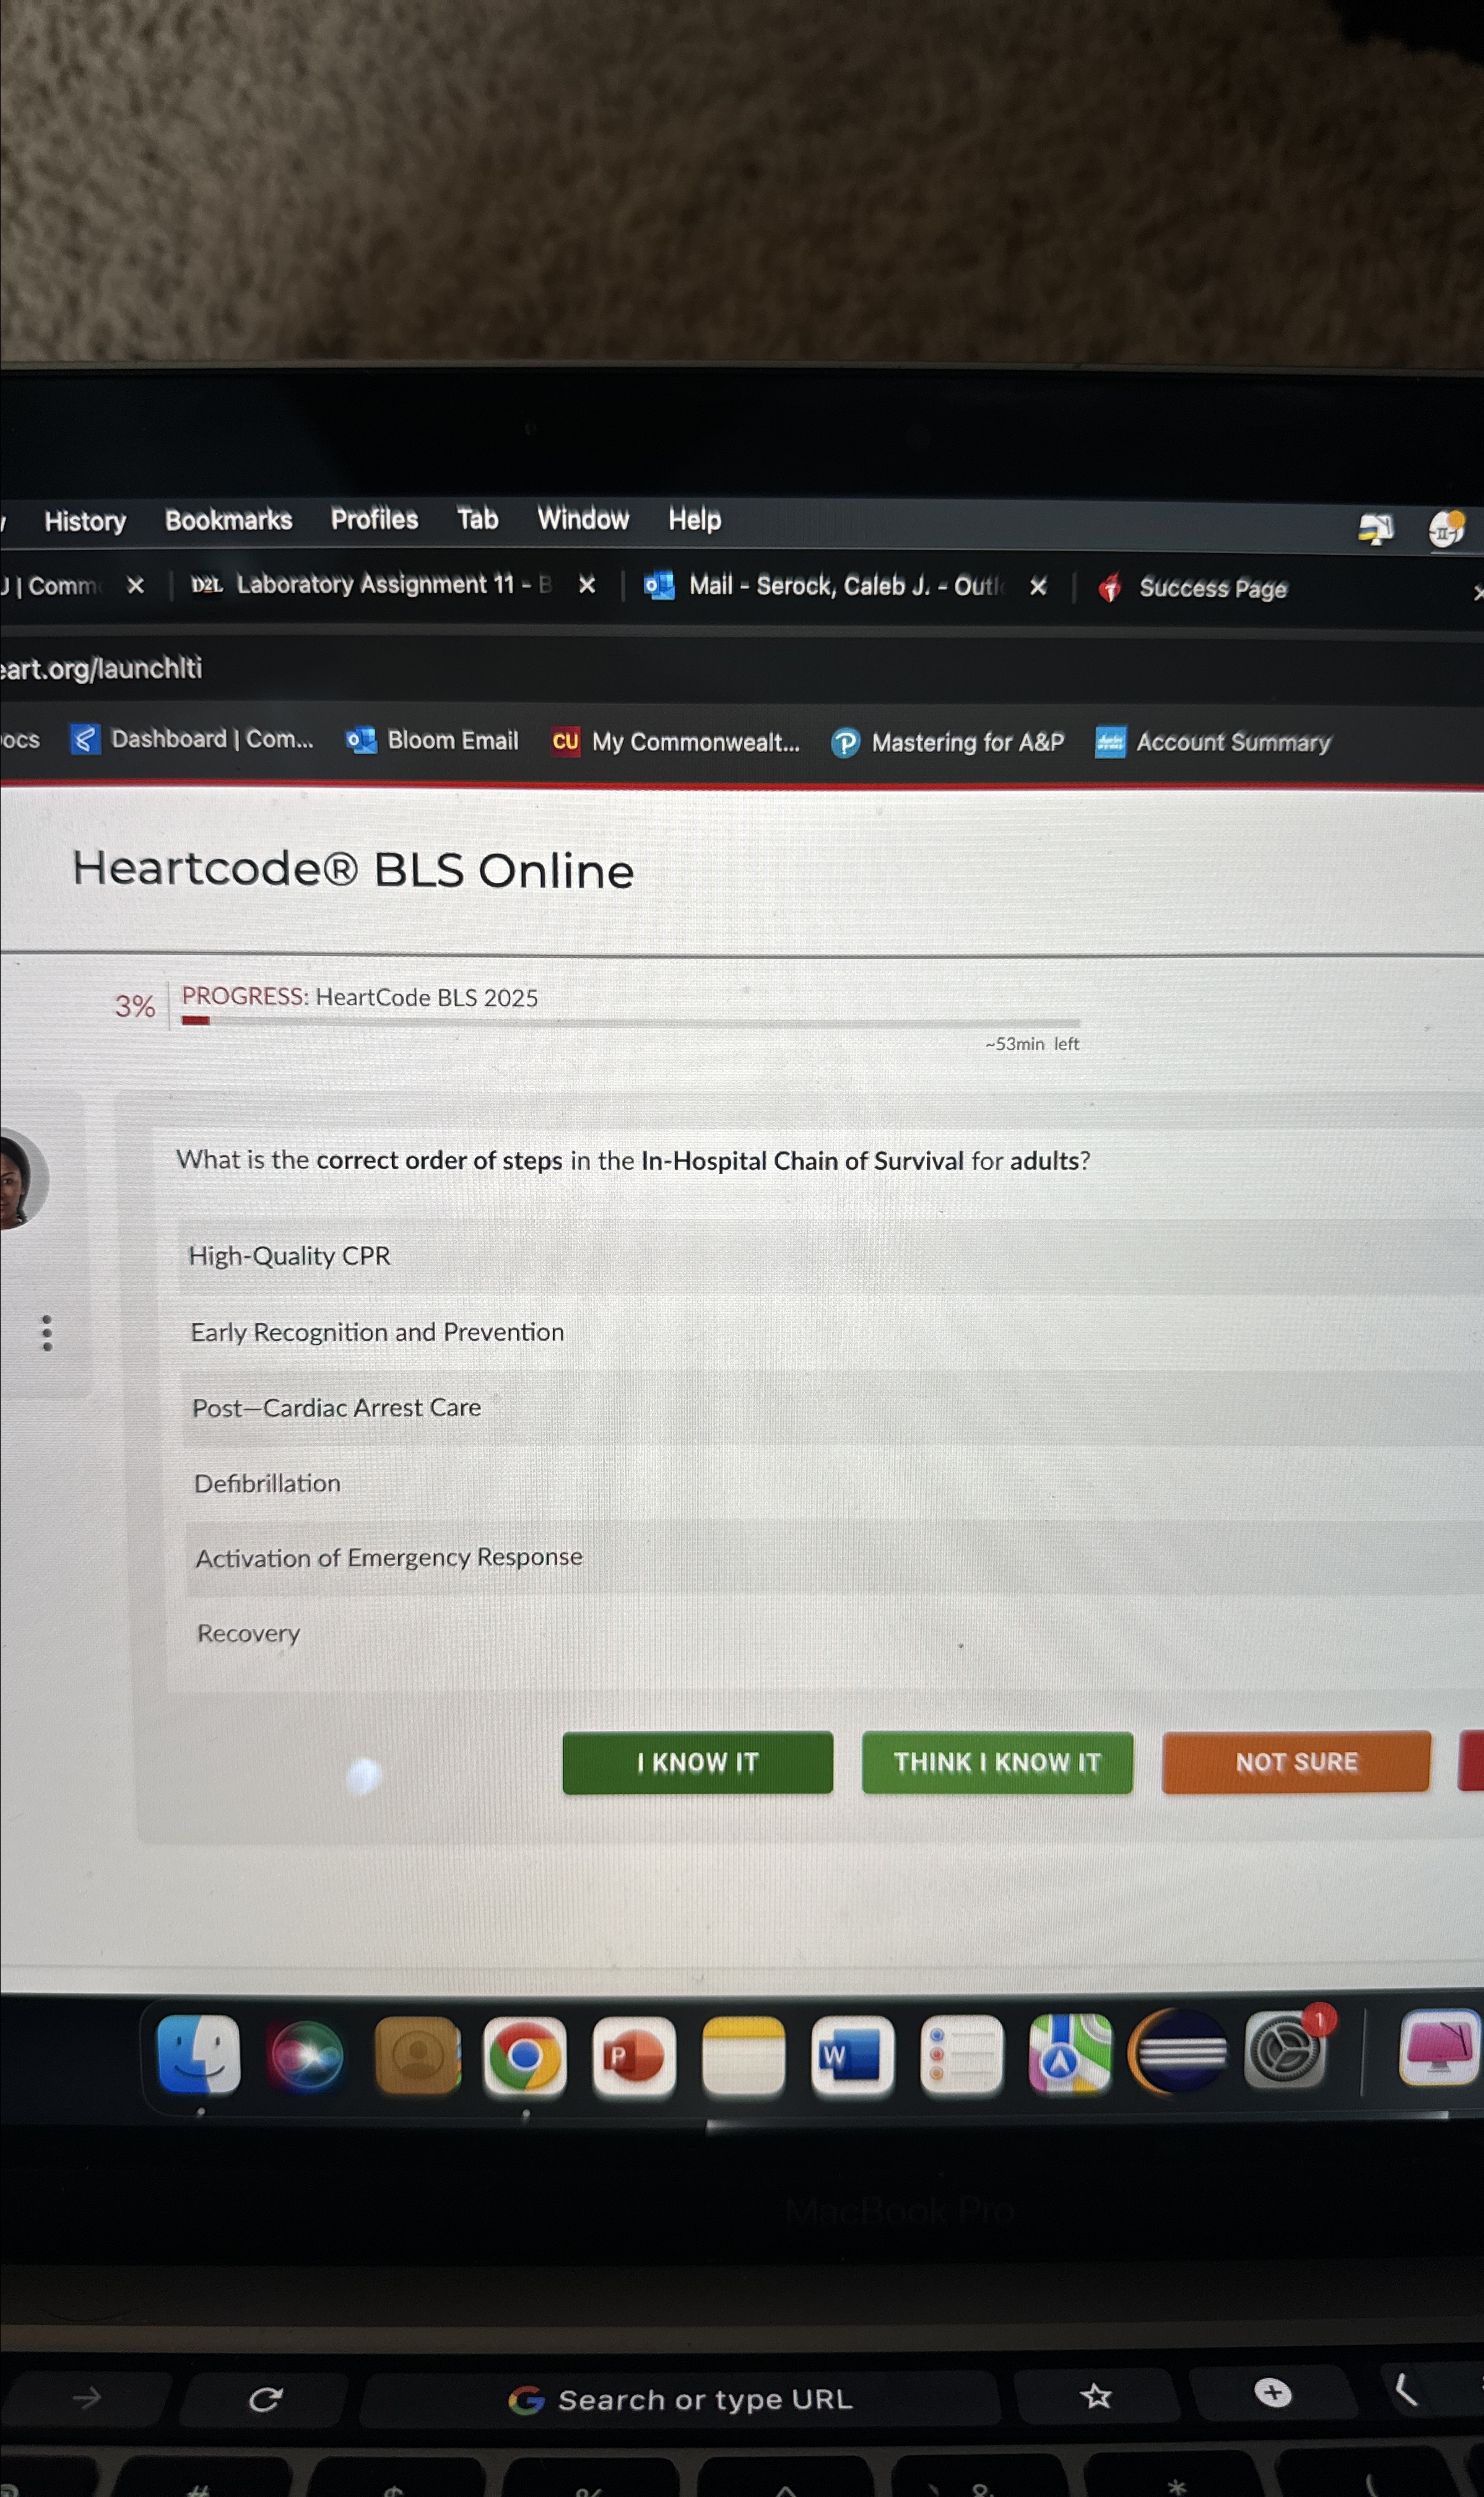Click the Heartcode BLS Online heading
Screen dimensions: 1484x2497
(x=353, y=870)
